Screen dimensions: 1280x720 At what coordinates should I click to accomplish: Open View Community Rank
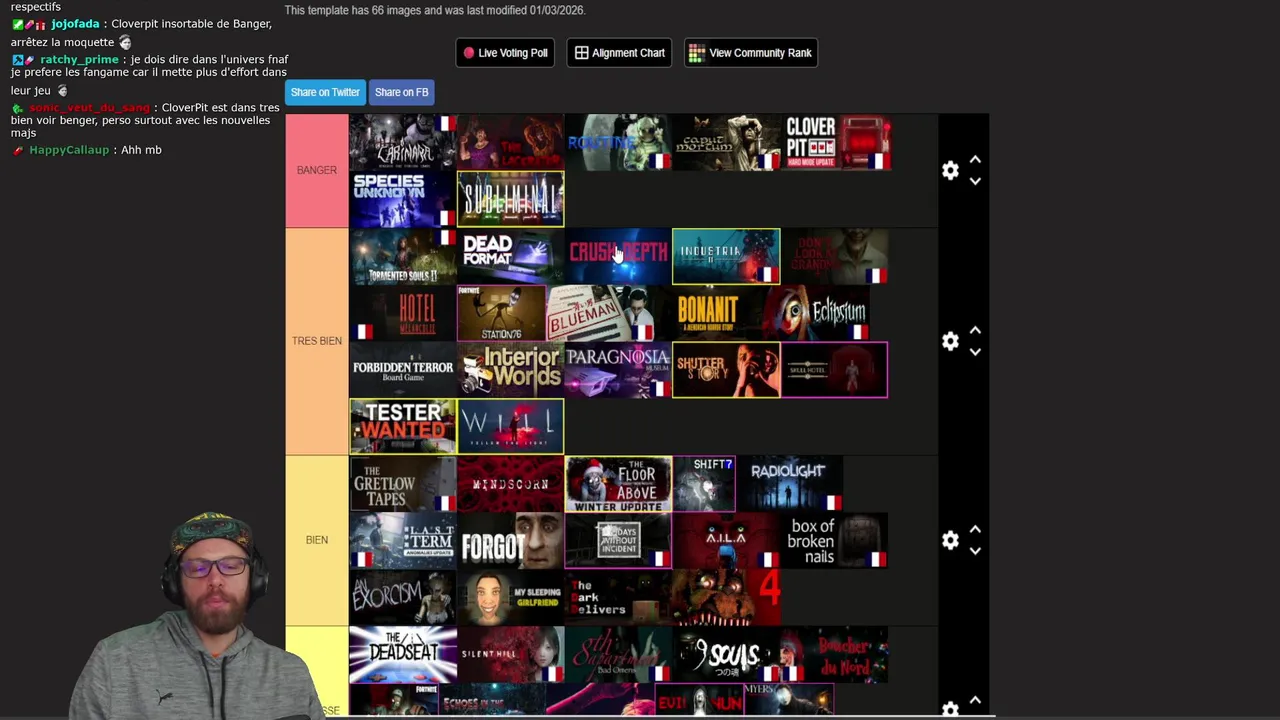pyautogui.click(x=751, y=53)
